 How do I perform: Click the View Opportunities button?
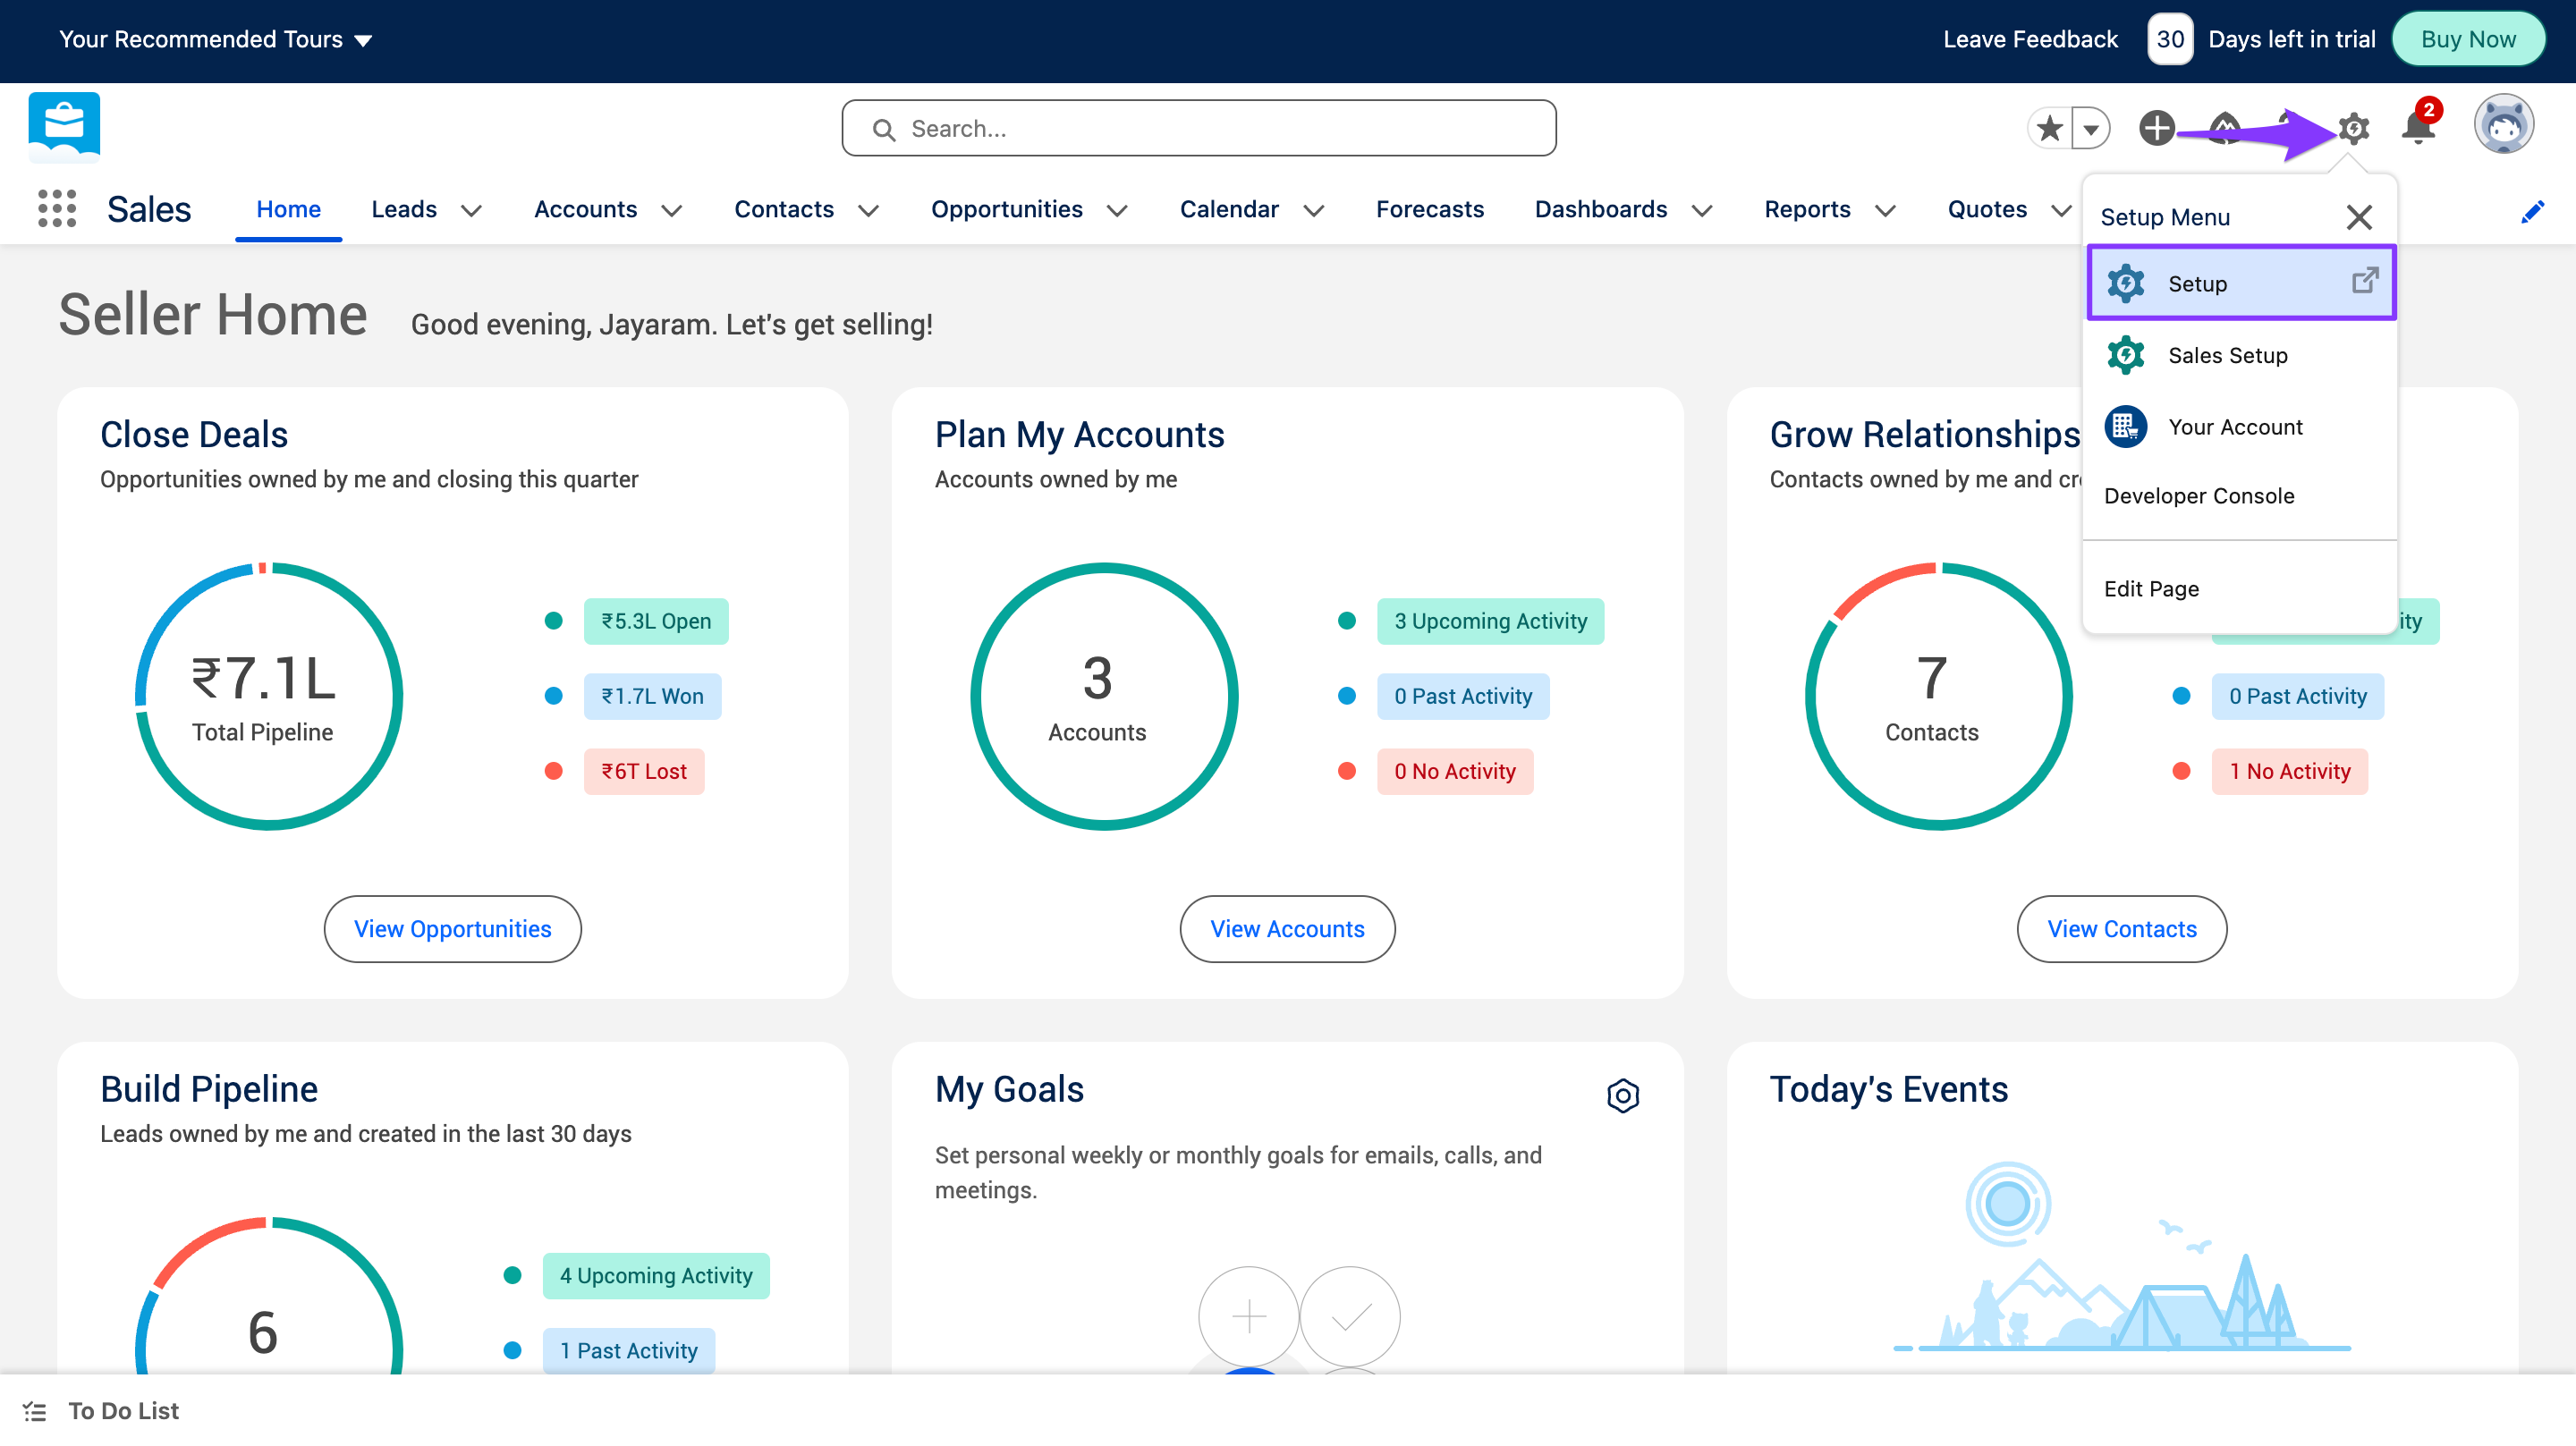(452, 928)
